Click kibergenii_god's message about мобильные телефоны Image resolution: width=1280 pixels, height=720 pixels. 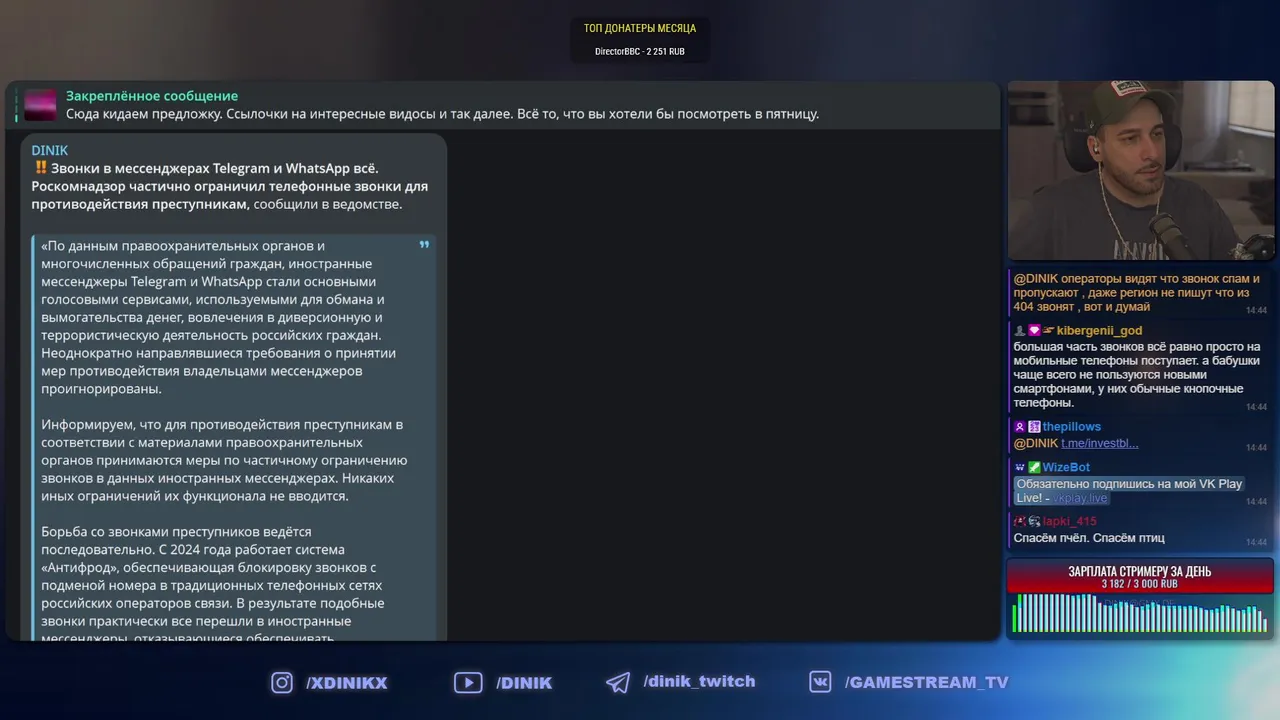point(1137,375)
